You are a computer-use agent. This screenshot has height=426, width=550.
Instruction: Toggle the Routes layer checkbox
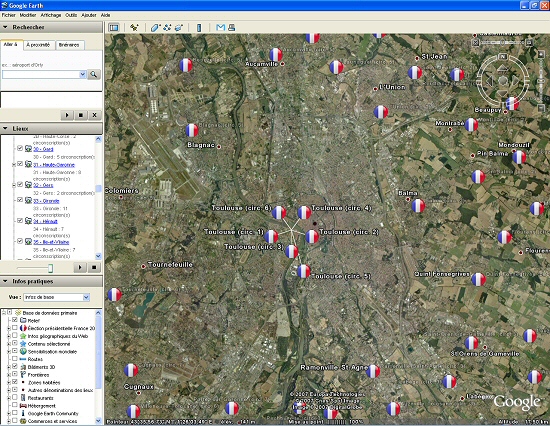(x=15, y=359)
